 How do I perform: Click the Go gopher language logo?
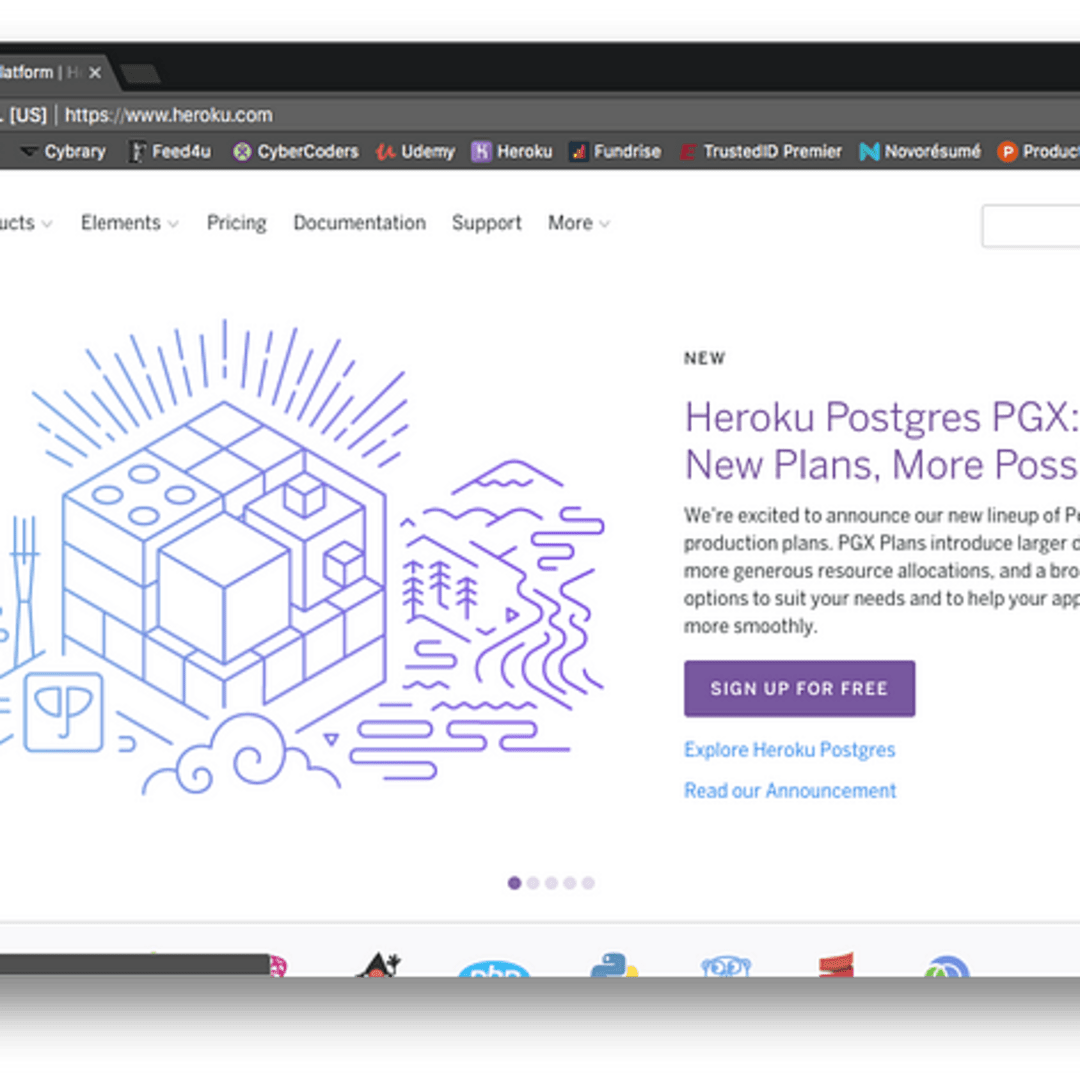[726, 966]
